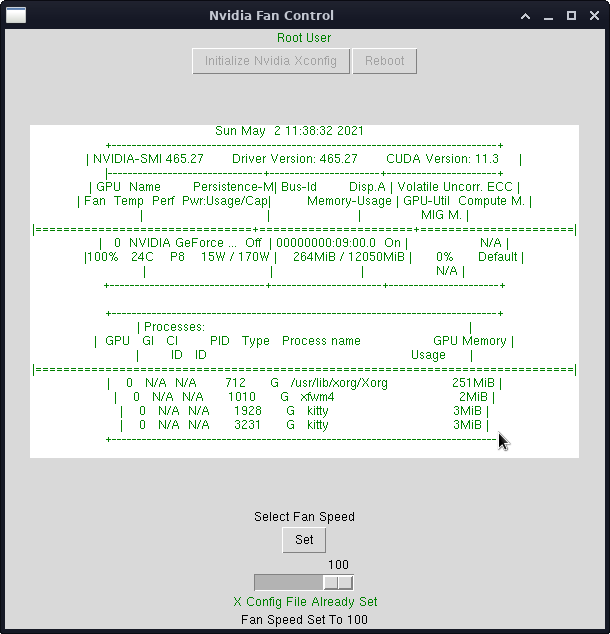Click the fan speed slider trough
Image resolution: width=610 pixels, height=634 pixels.
coord(304,583)
